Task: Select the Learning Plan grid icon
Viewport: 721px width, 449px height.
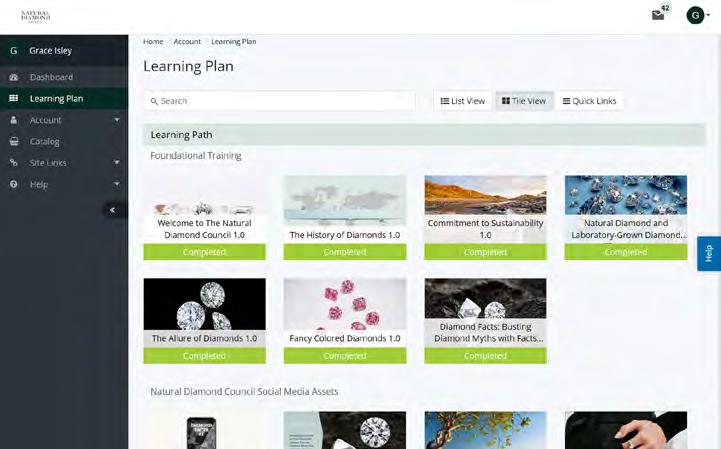Action: click(x=14, y=98)
